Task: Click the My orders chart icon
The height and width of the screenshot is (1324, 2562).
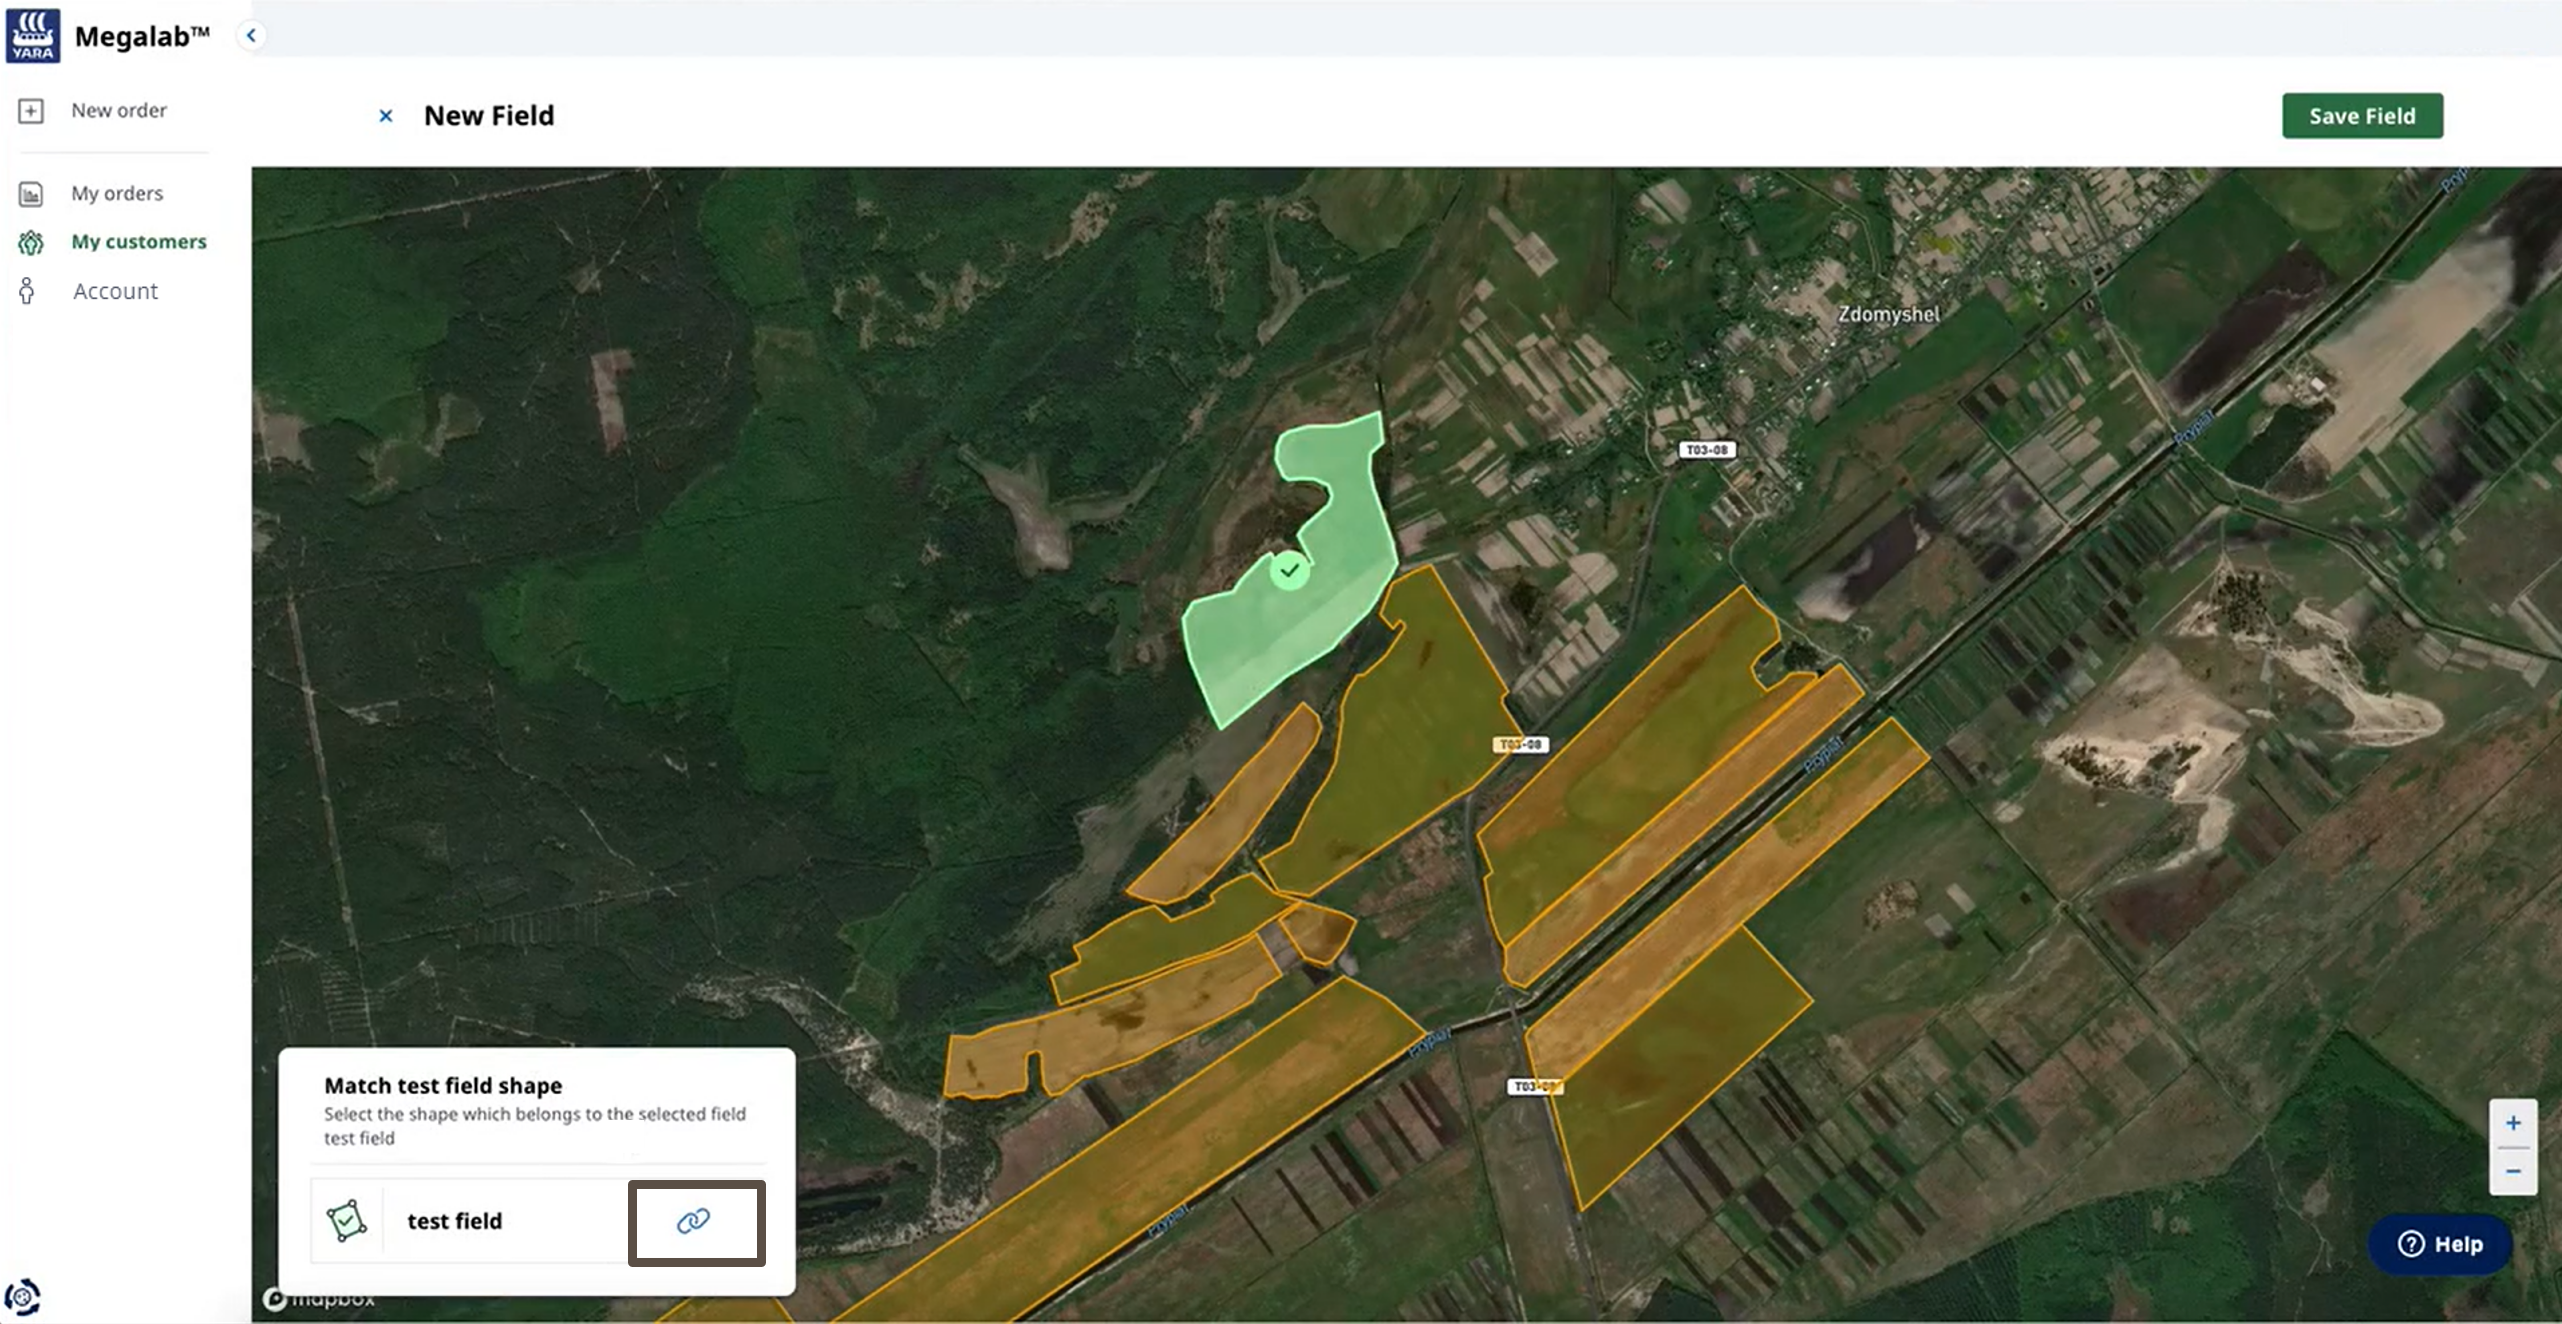Action: click(31, 194)
